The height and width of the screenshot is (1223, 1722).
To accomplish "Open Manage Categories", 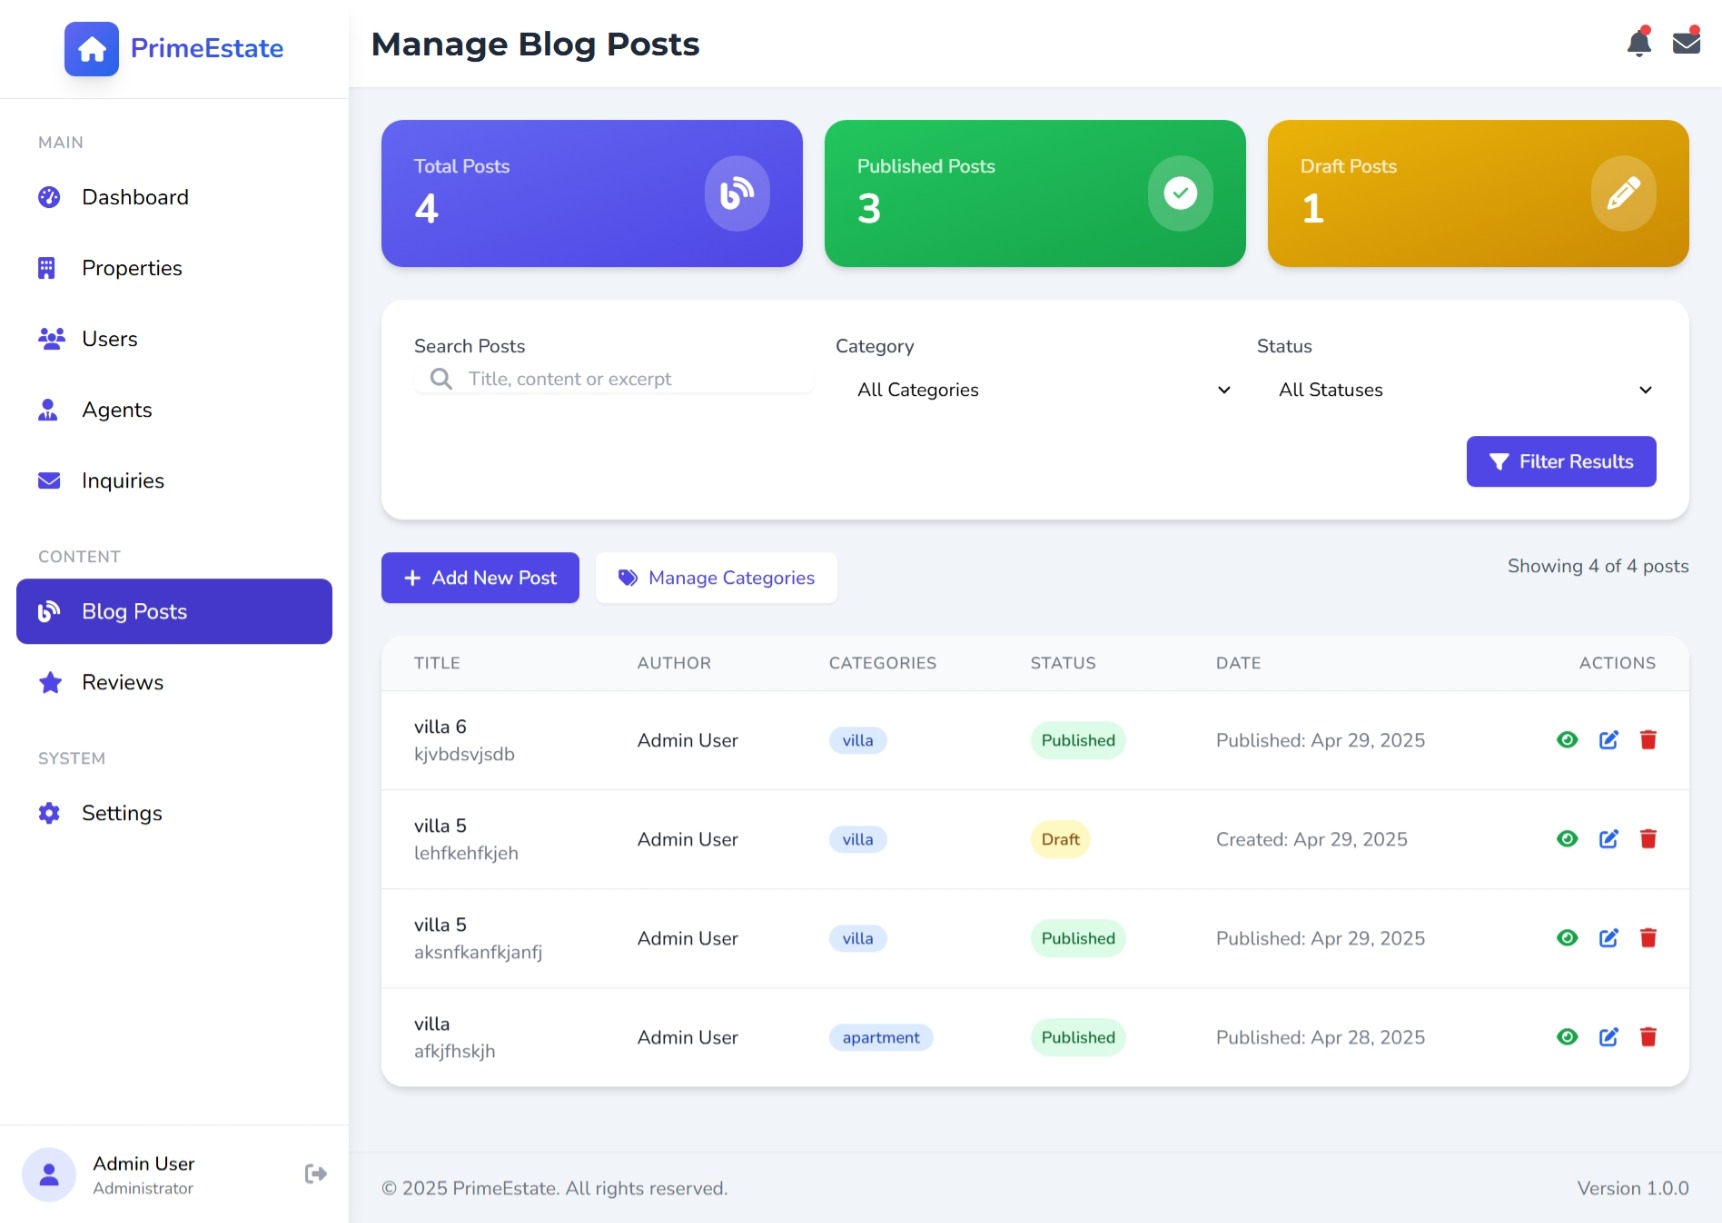I will tap(716, 578).
